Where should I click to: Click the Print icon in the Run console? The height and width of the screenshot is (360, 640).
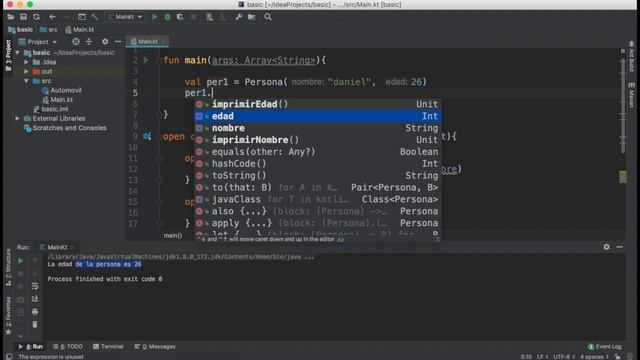[35, 312]
